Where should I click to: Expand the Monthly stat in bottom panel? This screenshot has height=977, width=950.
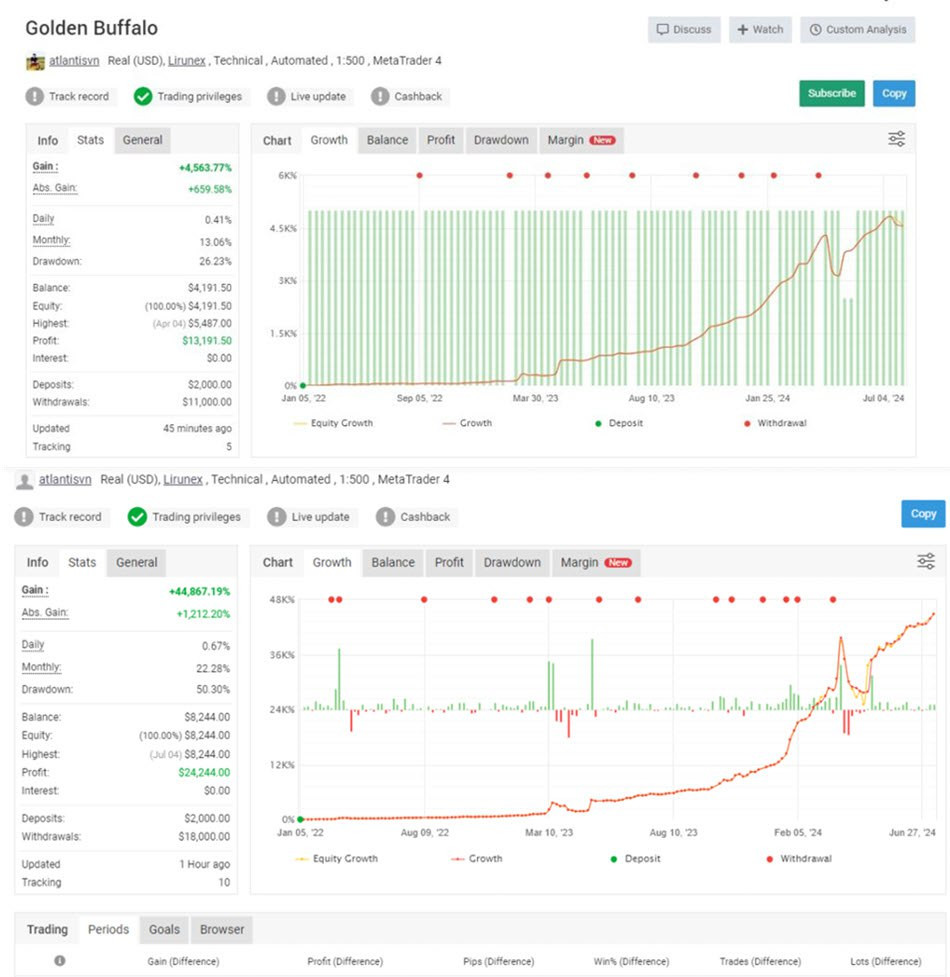(x=41, y=667)
